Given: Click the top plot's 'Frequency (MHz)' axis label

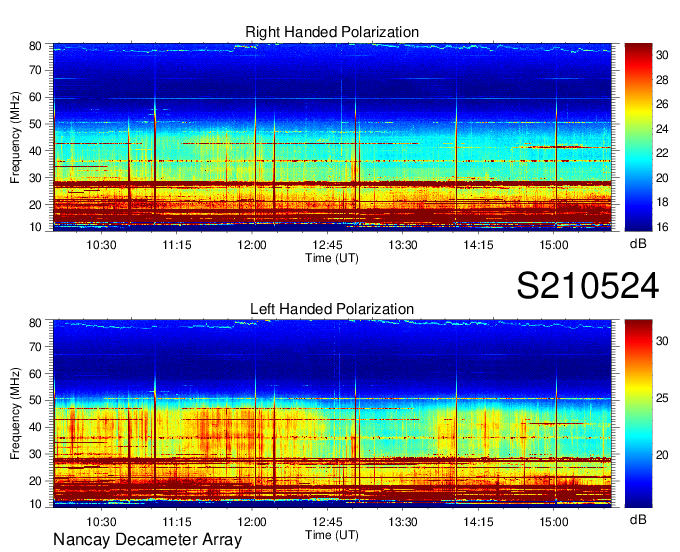Looking at the screenshot, I should tap(15, 137).
